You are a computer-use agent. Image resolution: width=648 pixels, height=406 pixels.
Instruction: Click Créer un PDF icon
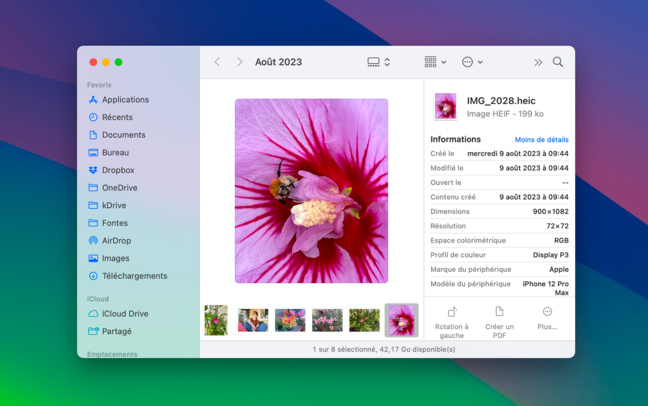(499, 313)
